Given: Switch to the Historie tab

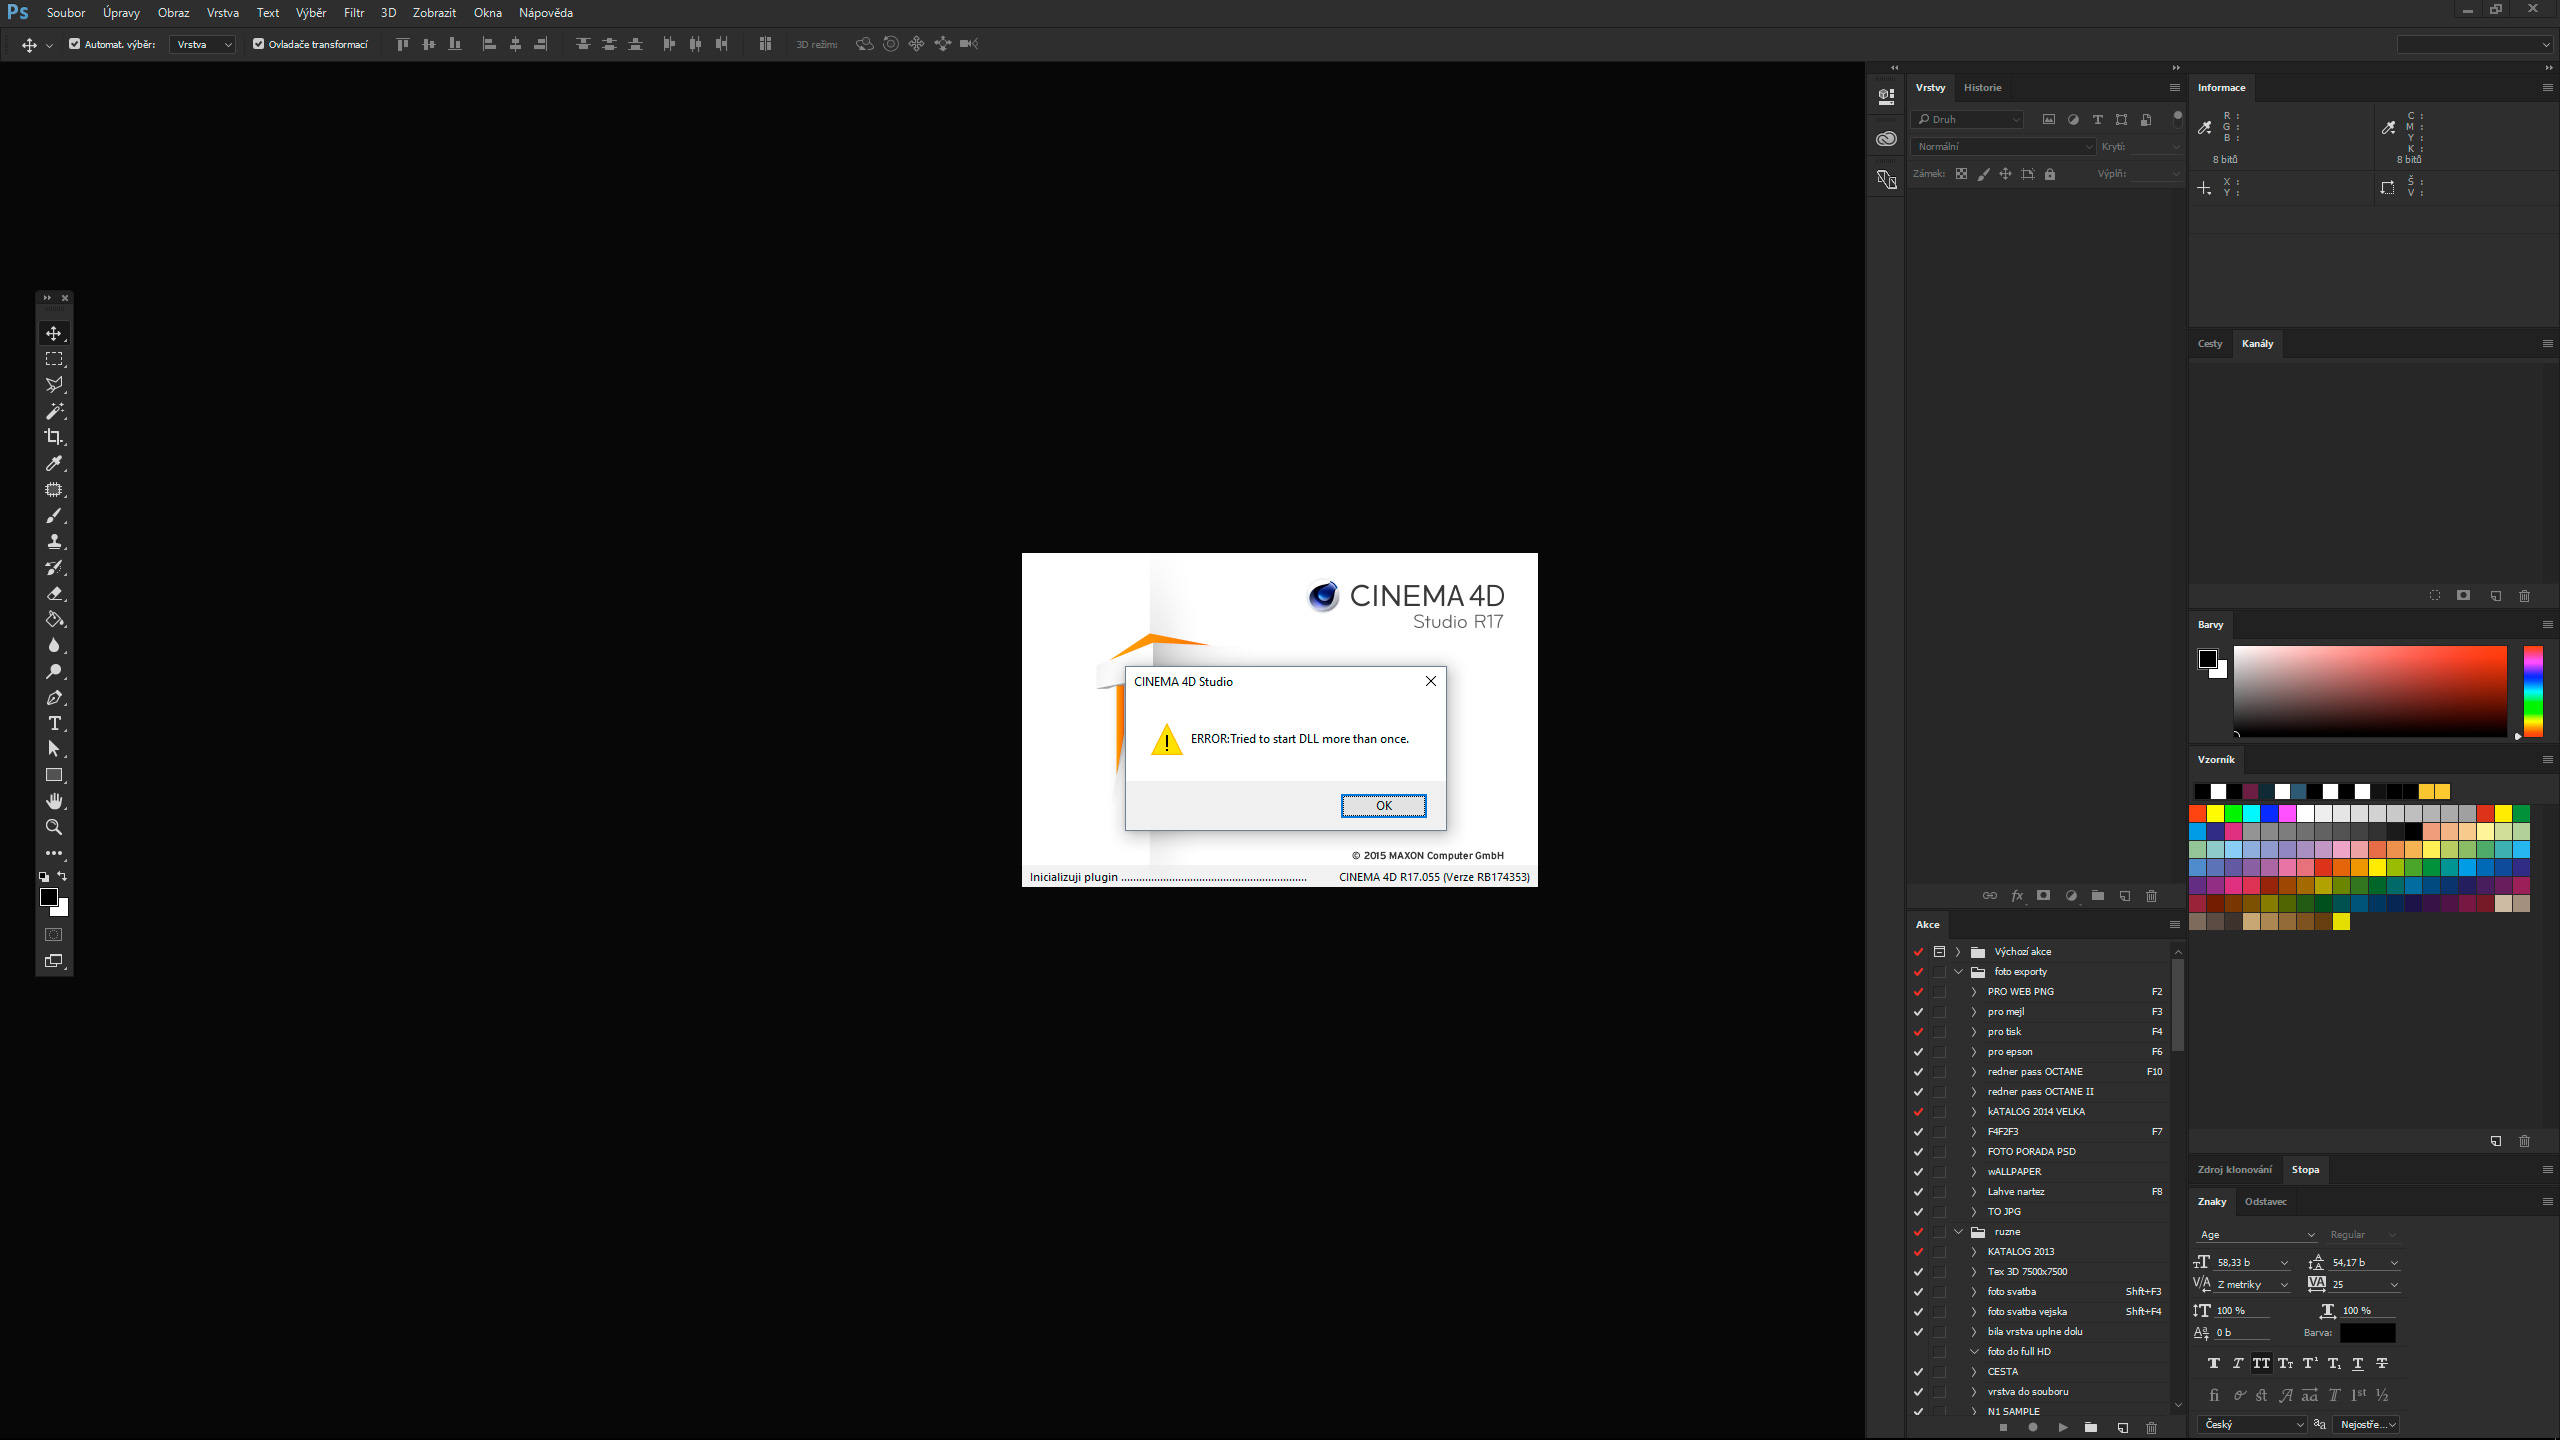Looking at the screenshot, I should [1982, 88].
